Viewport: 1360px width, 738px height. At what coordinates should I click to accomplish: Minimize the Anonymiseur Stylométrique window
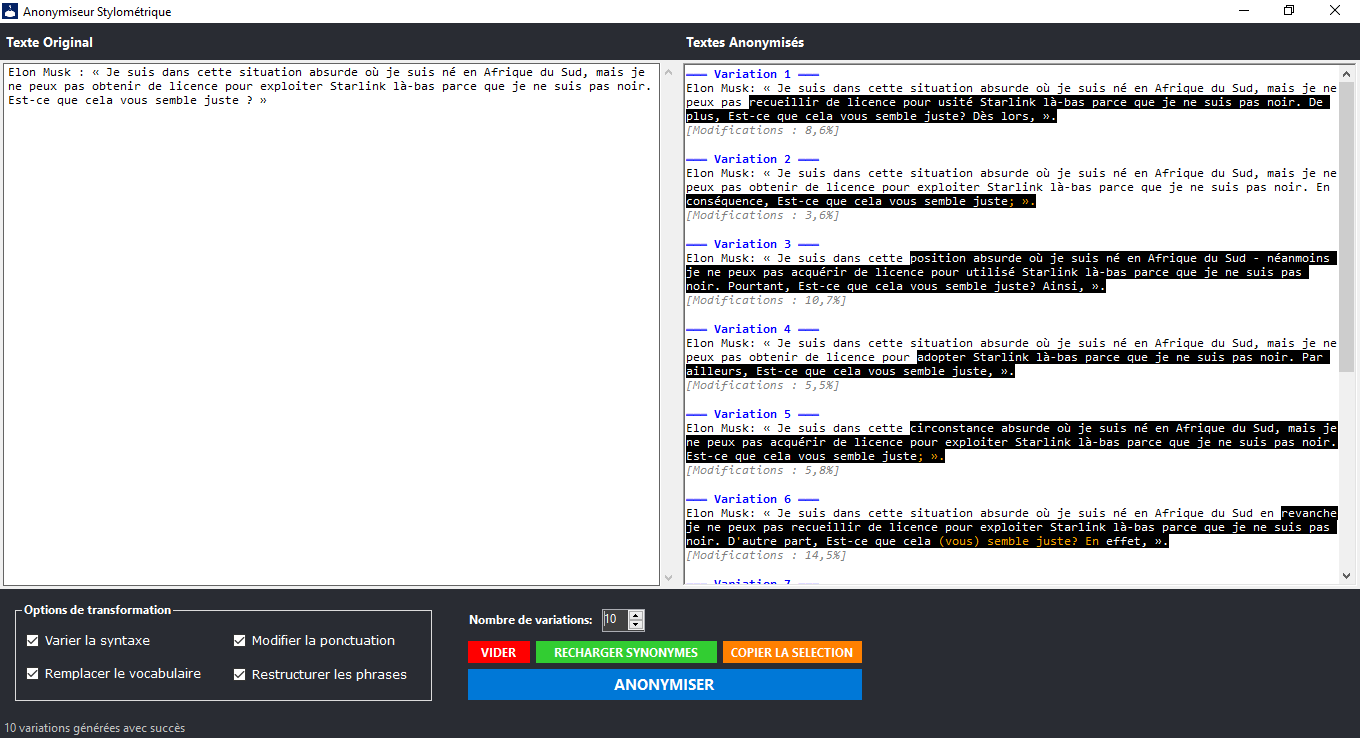click(1243, 11)
